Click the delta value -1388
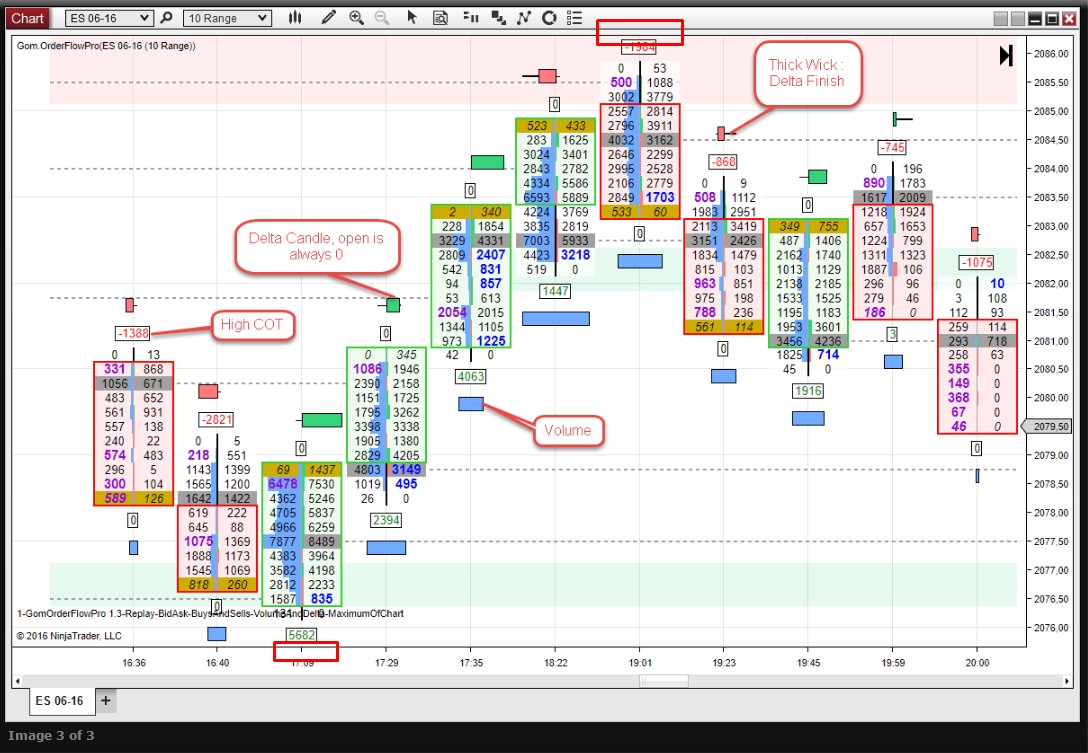This screenshot has height=753, width=1088. pos(133,333)
